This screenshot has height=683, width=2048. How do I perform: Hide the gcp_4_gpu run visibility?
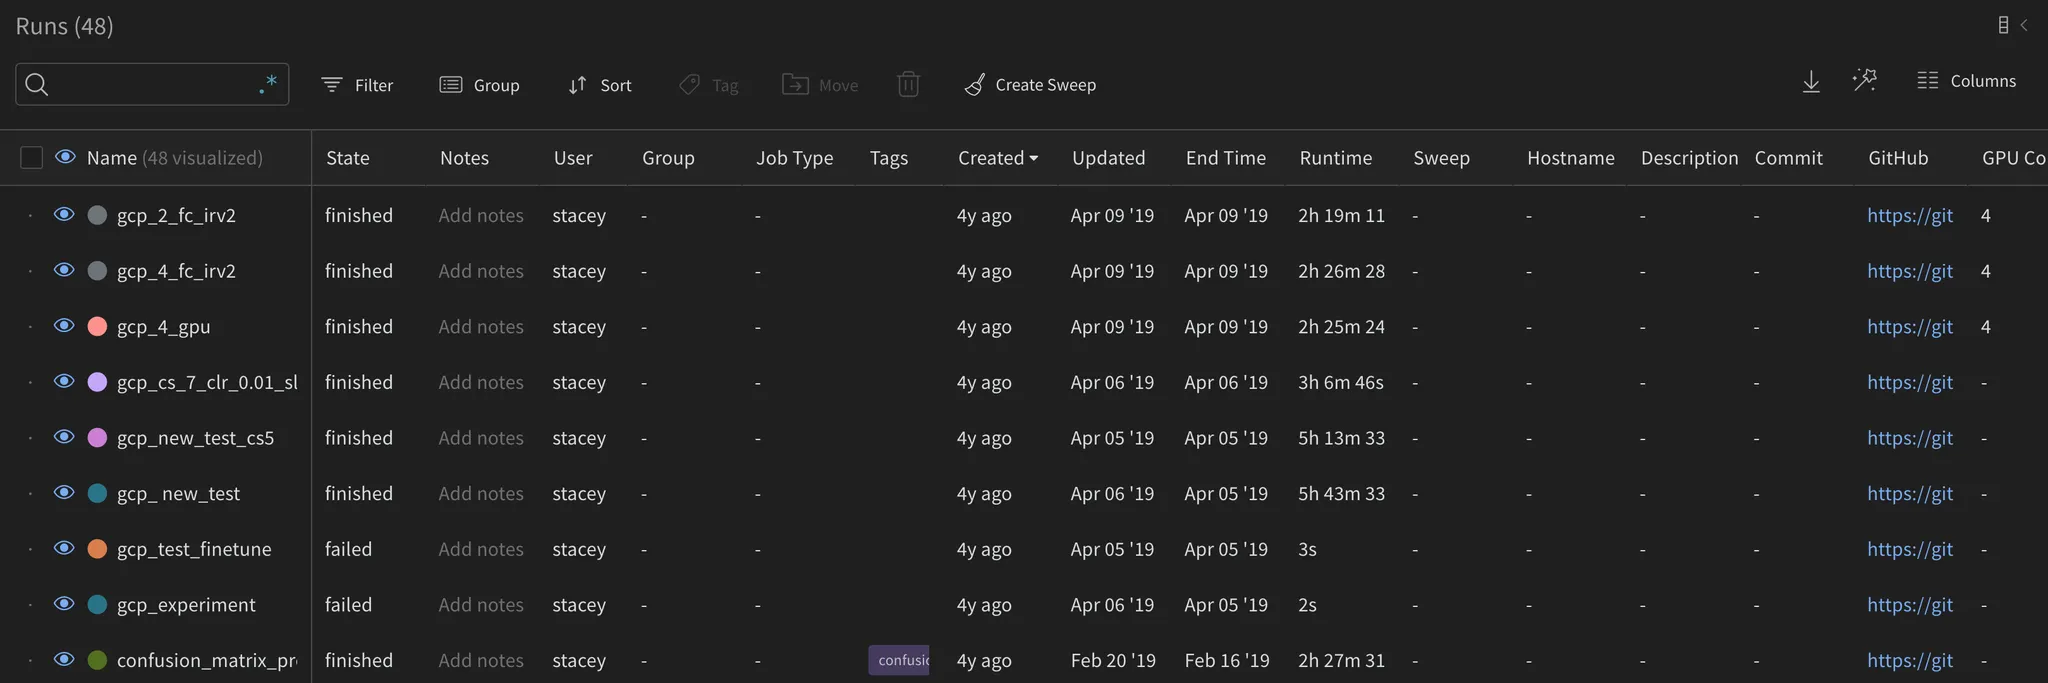tap(64, 326)
